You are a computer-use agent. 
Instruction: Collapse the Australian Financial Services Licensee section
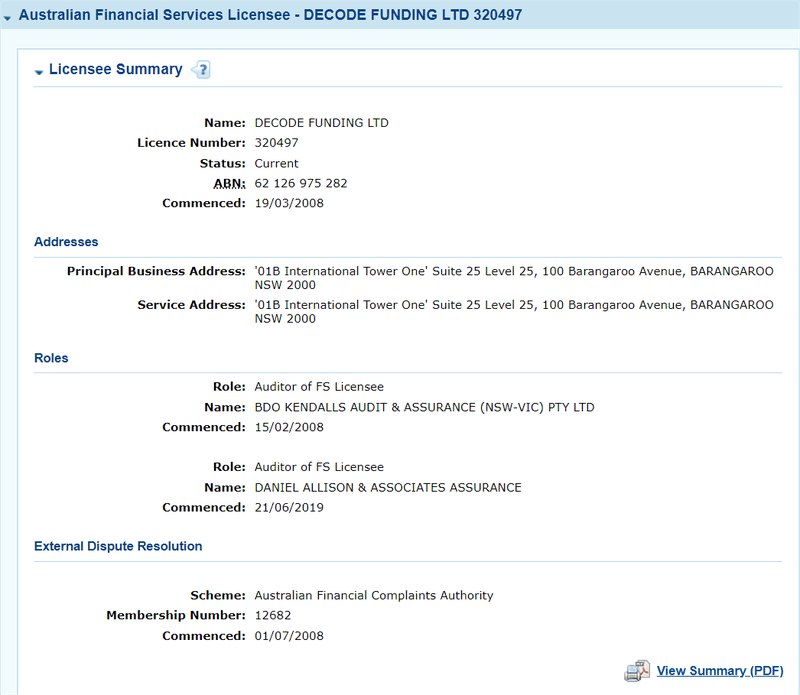7,18
